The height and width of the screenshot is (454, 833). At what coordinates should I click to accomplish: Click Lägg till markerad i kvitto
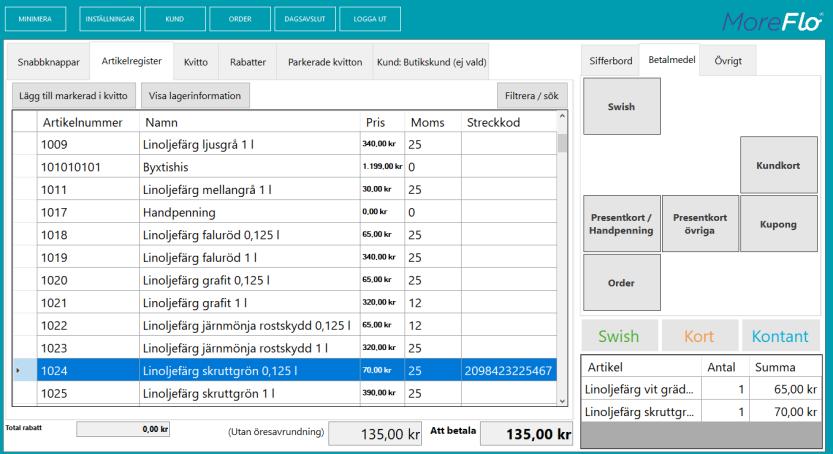click(74, 96)
